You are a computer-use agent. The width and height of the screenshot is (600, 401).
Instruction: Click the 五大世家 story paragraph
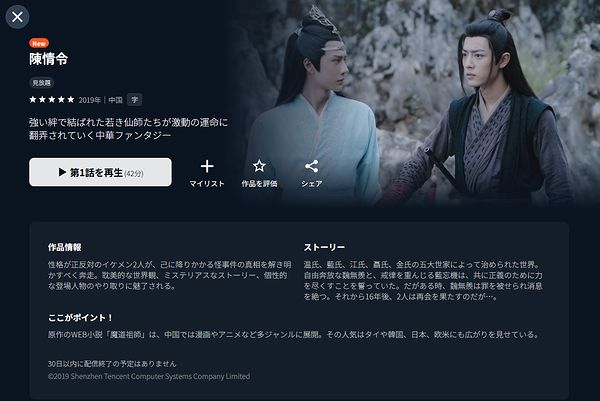423,280
